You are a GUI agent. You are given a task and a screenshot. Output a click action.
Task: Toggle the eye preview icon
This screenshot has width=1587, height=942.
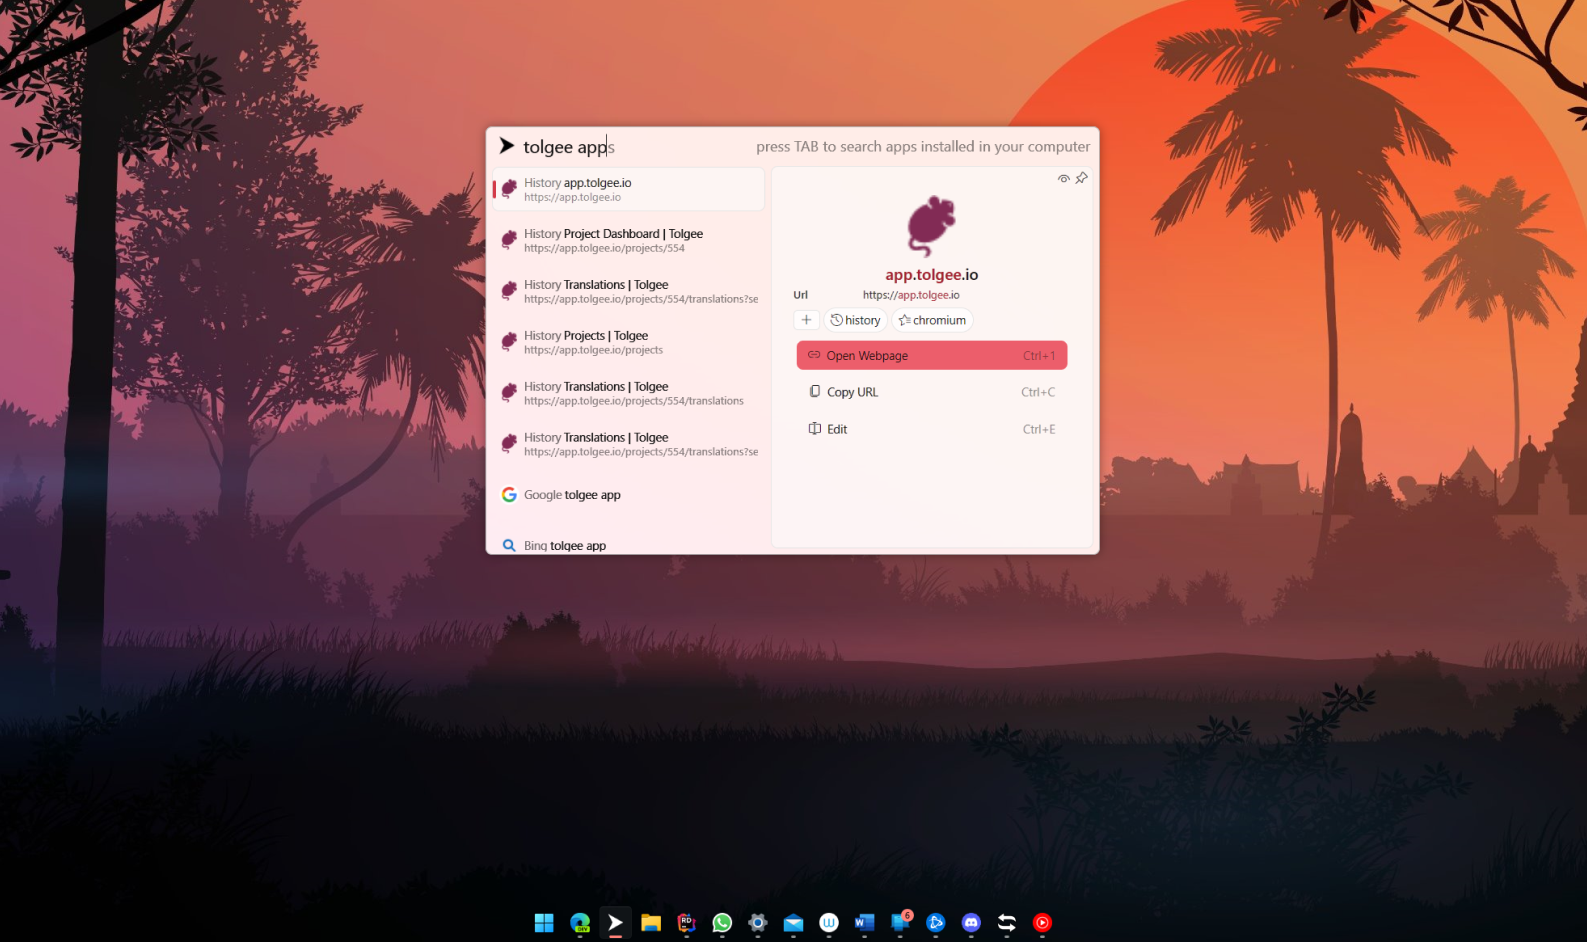(1063, 179)
